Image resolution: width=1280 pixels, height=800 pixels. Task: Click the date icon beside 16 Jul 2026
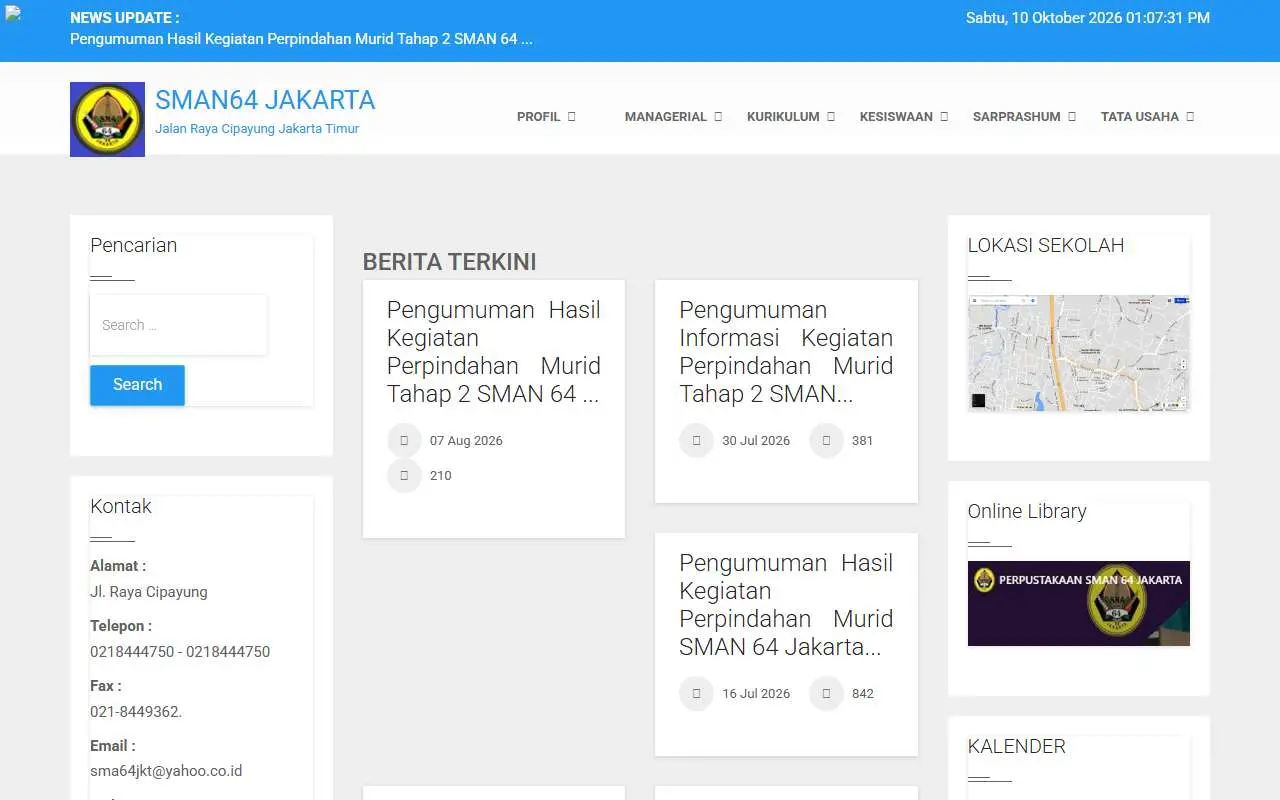696,694
